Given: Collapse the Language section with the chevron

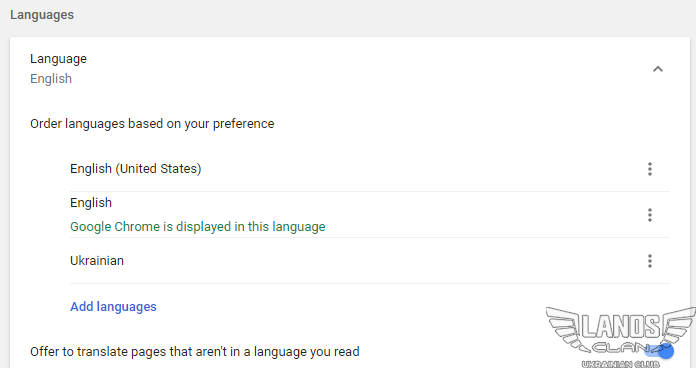Looking at the screenshot, I should [658, 69].
